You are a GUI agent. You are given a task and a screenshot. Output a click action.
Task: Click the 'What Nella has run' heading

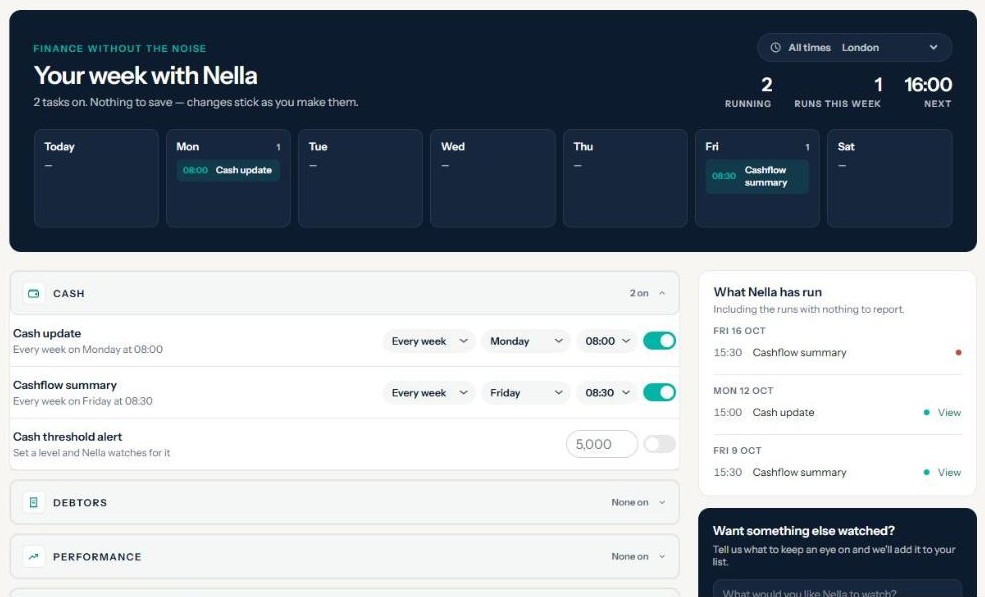click(x=768, y=292)
